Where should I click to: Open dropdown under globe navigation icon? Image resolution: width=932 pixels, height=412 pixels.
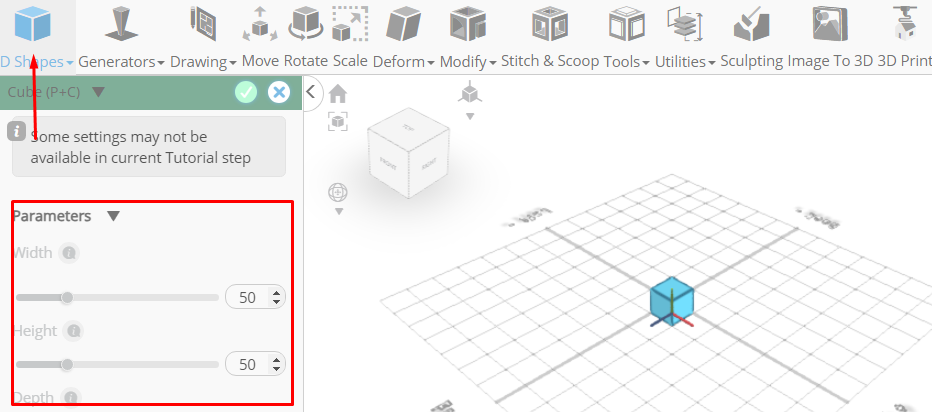coord(339,212)
